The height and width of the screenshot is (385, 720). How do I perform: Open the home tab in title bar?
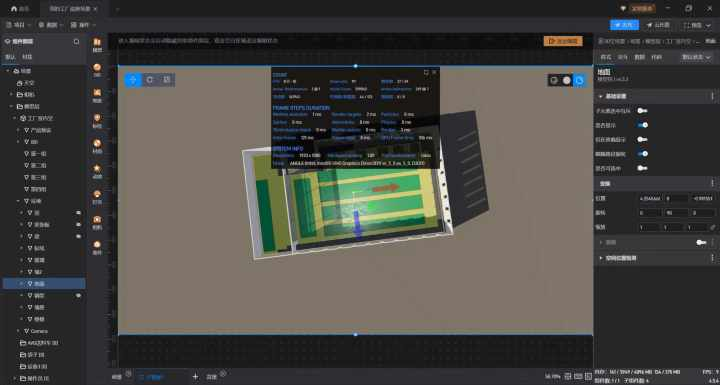coord(20,9)
